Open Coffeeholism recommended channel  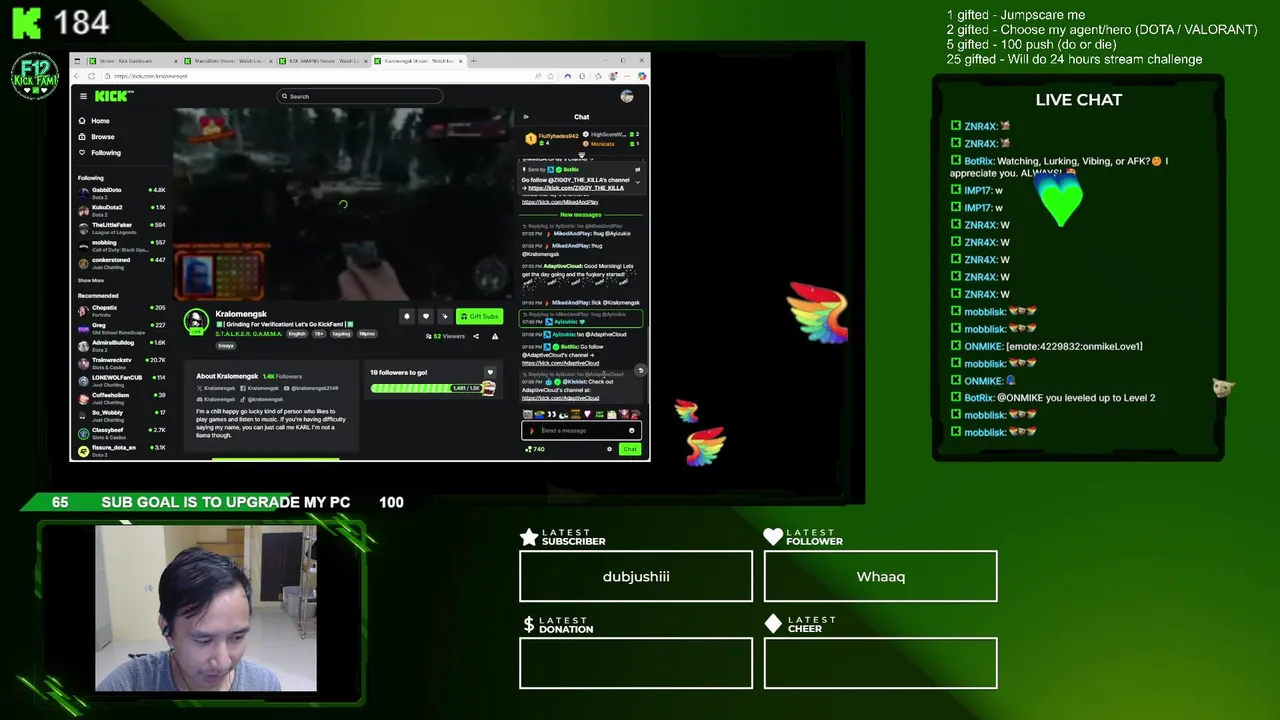(x=121, y=397)
